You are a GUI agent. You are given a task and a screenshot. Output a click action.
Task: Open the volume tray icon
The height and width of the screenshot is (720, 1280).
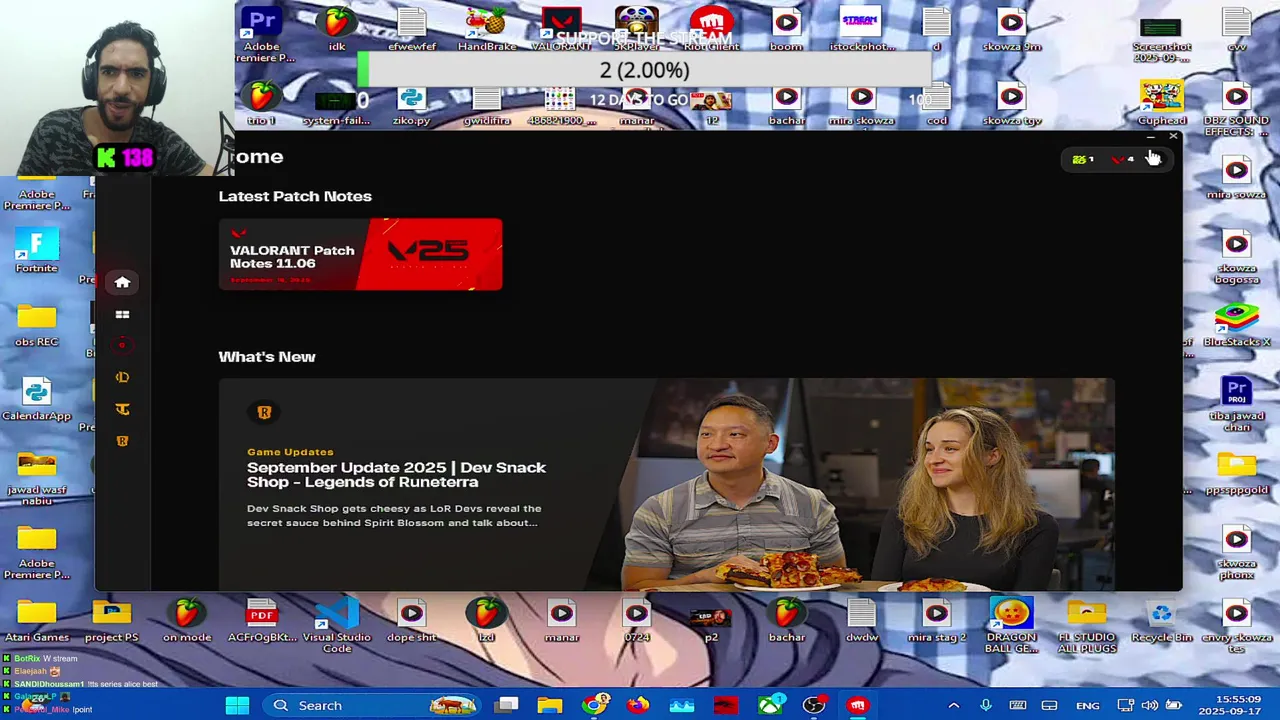[x=1150, y=706]
